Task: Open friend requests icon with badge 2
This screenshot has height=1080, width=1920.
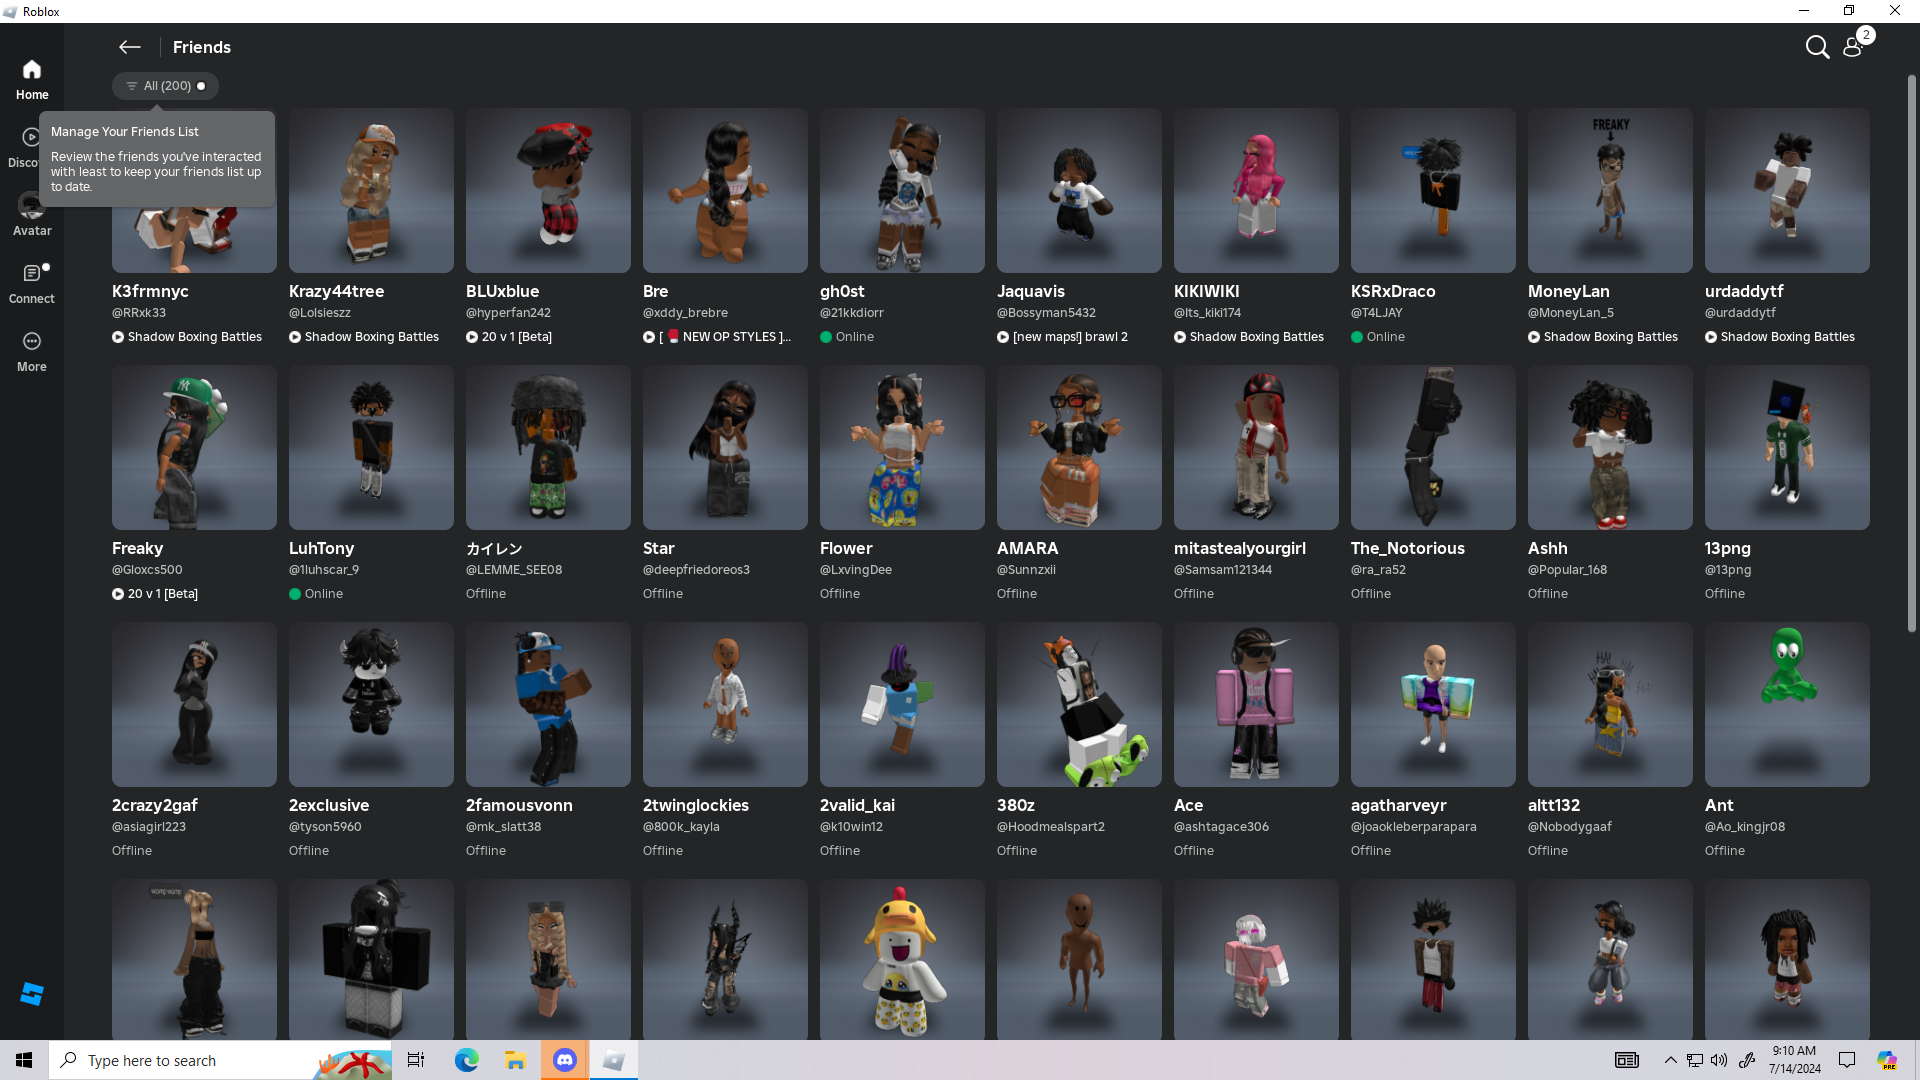Action: [1853, 47]
